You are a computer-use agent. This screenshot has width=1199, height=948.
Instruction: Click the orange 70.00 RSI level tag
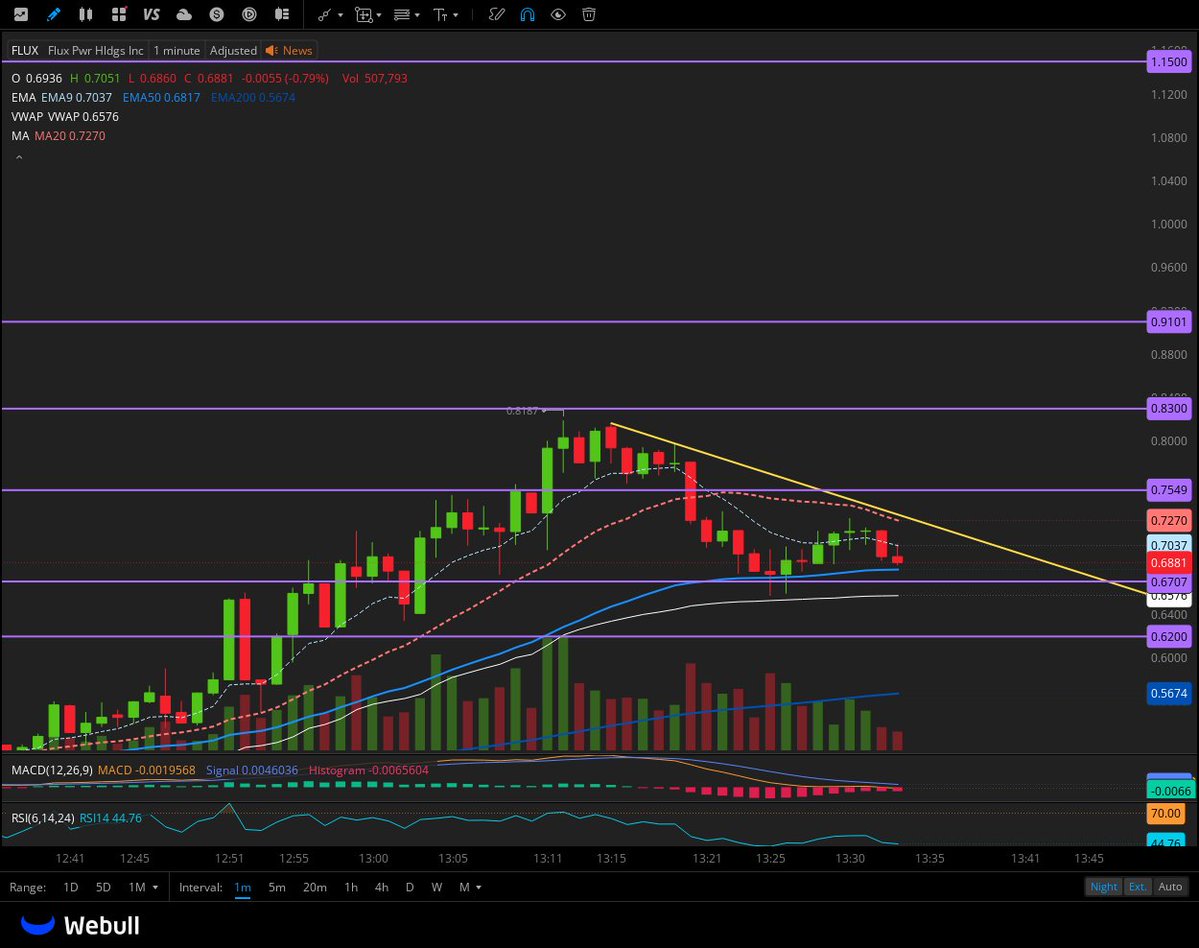1166,813
